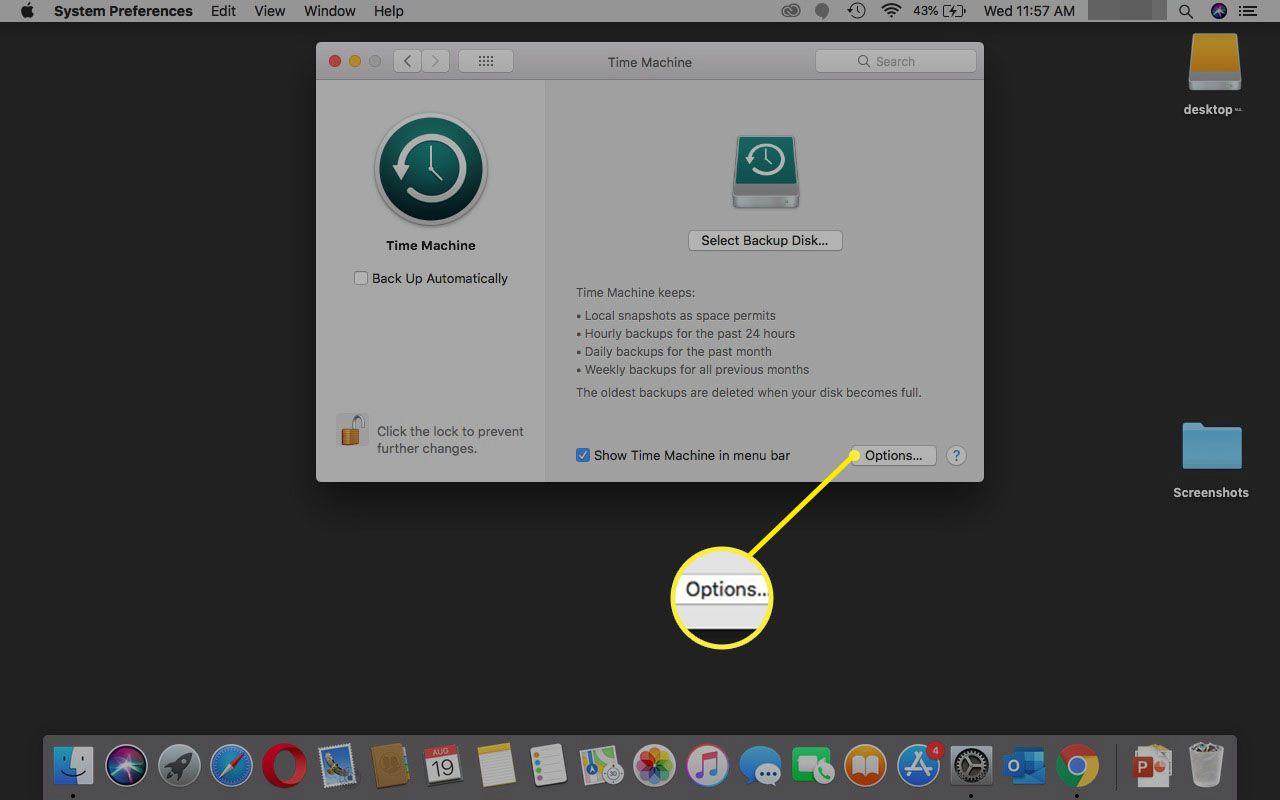Click red close button of Time Machine window

[335, 61]
